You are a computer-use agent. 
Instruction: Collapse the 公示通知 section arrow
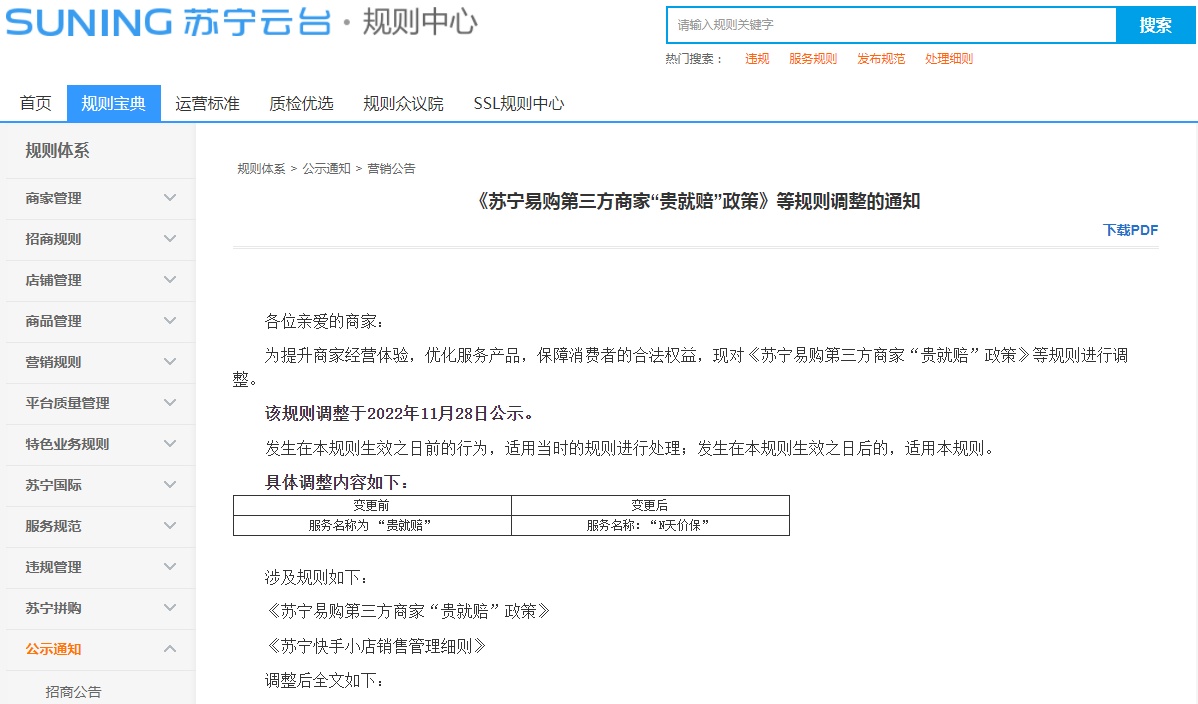170,649
